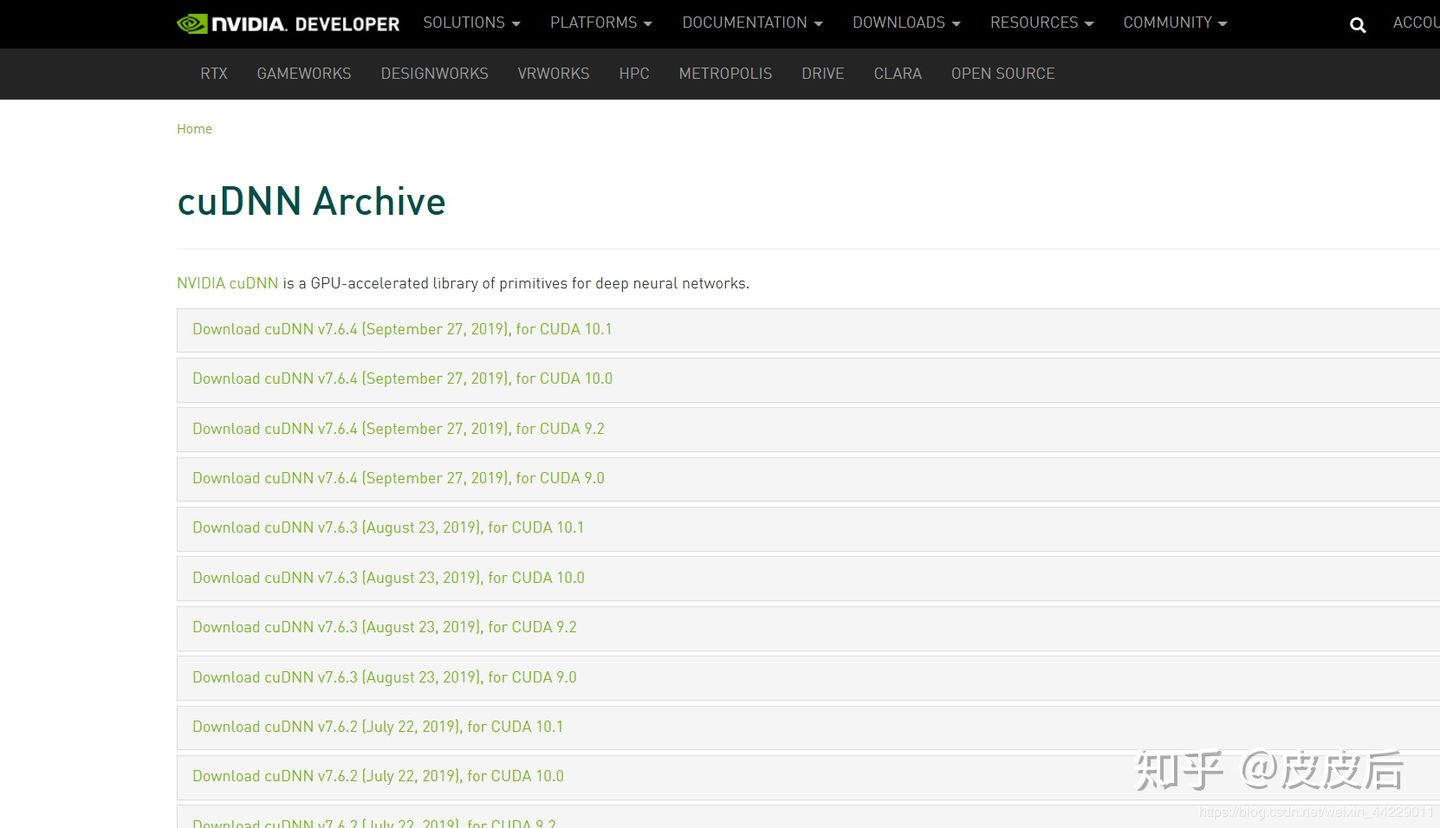
Task: Expand cuDNN v7.6.3 for CUDA 10.0
Action: (388, 578)
